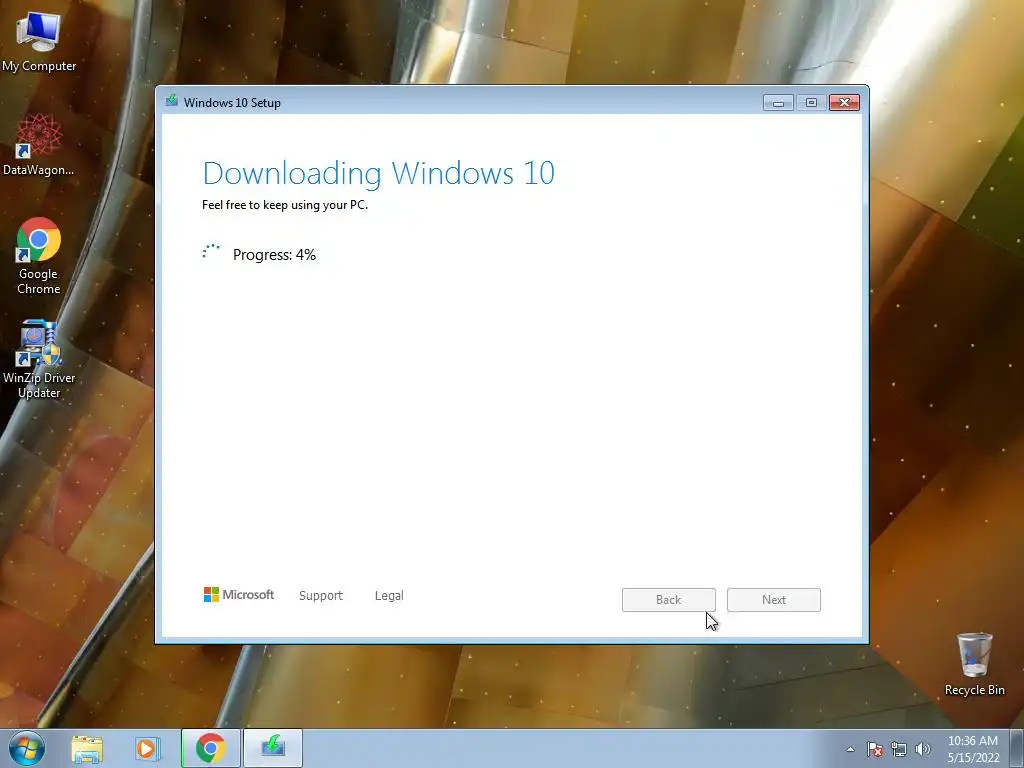Click the Show desktop strip on the taskbar

click(1017, 748)
